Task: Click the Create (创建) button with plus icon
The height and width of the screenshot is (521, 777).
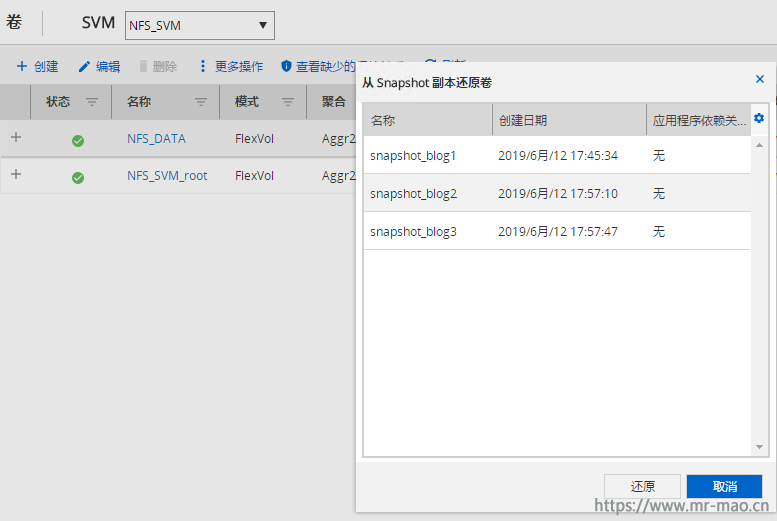Action: [37, 66]
